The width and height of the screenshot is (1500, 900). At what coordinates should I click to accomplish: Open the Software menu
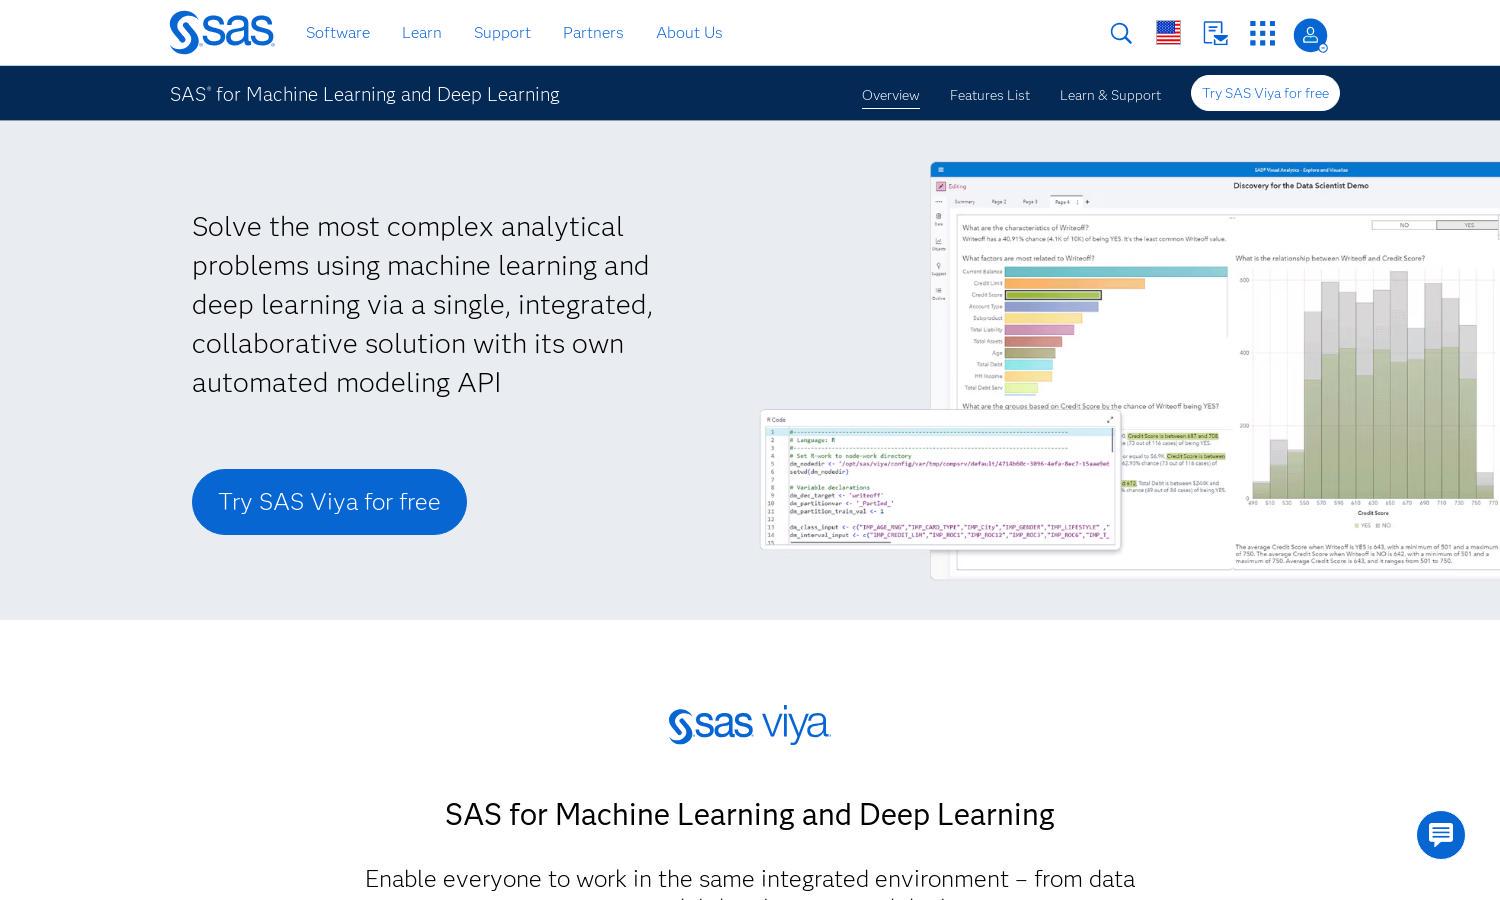[338, 32]
